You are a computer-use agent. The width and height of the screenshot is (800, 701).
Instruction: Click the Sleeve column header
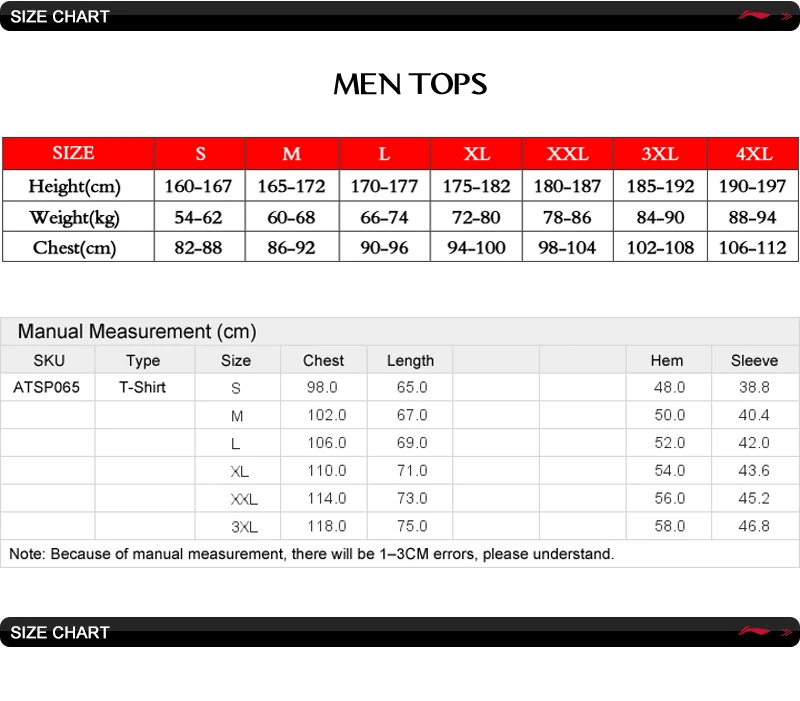pyautogui.click(x=754, y=360)
